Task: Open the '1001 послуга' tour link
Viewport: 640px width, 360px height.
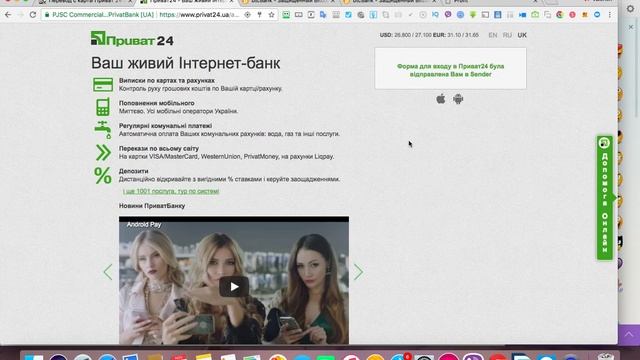Action: (171, 191)
